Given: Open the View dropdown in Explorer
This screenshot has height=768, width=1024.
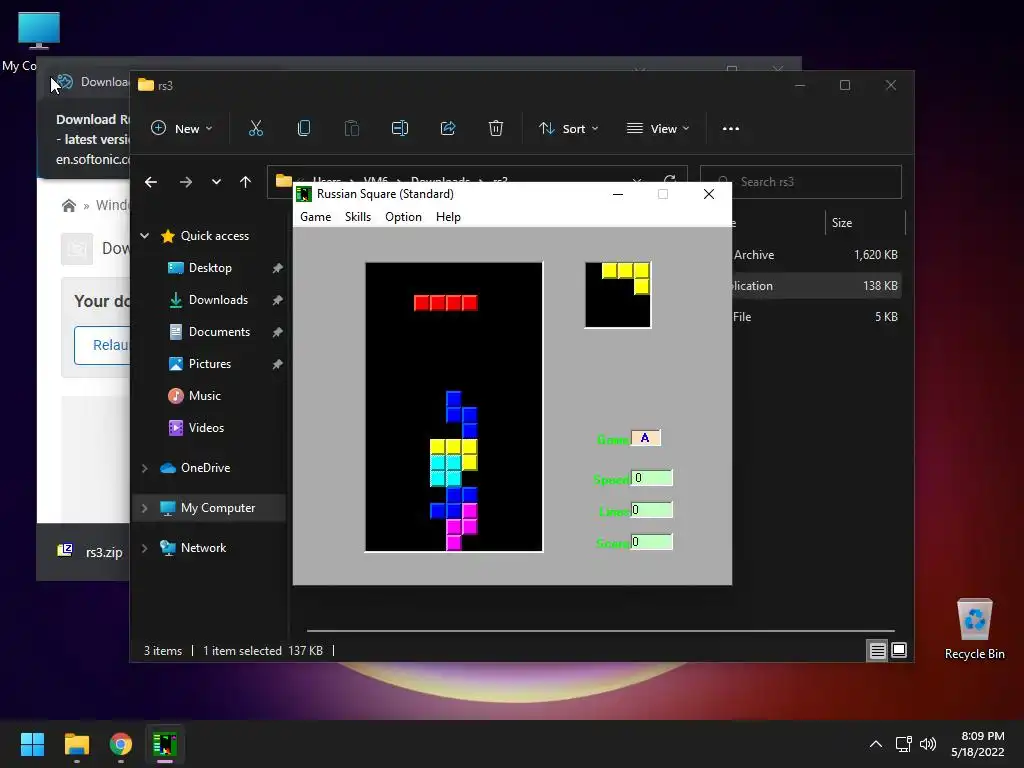Looking at the screenshot, I should click(x=658, y=129).
